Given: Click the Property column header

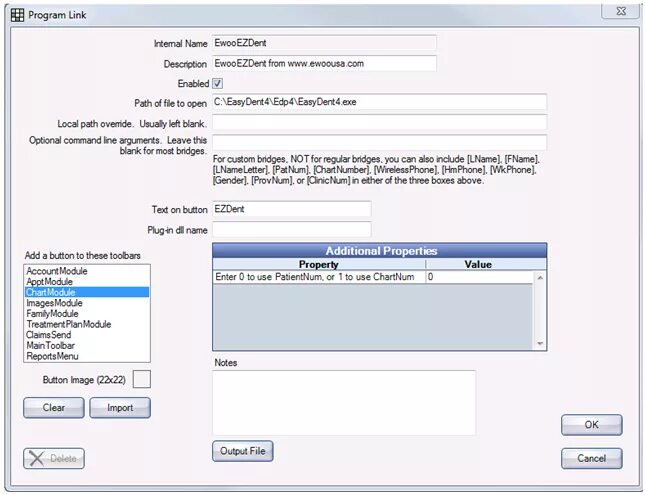Looking at the screenshot, I should (319, 264).
